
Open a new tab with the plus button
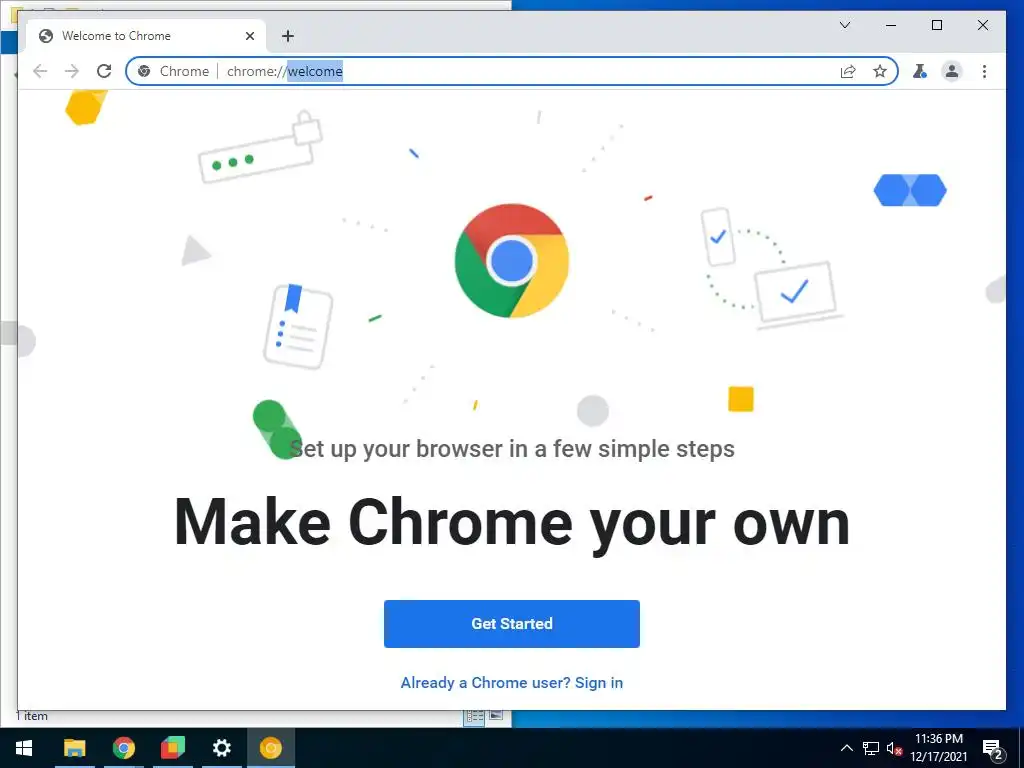pos(288,36)
